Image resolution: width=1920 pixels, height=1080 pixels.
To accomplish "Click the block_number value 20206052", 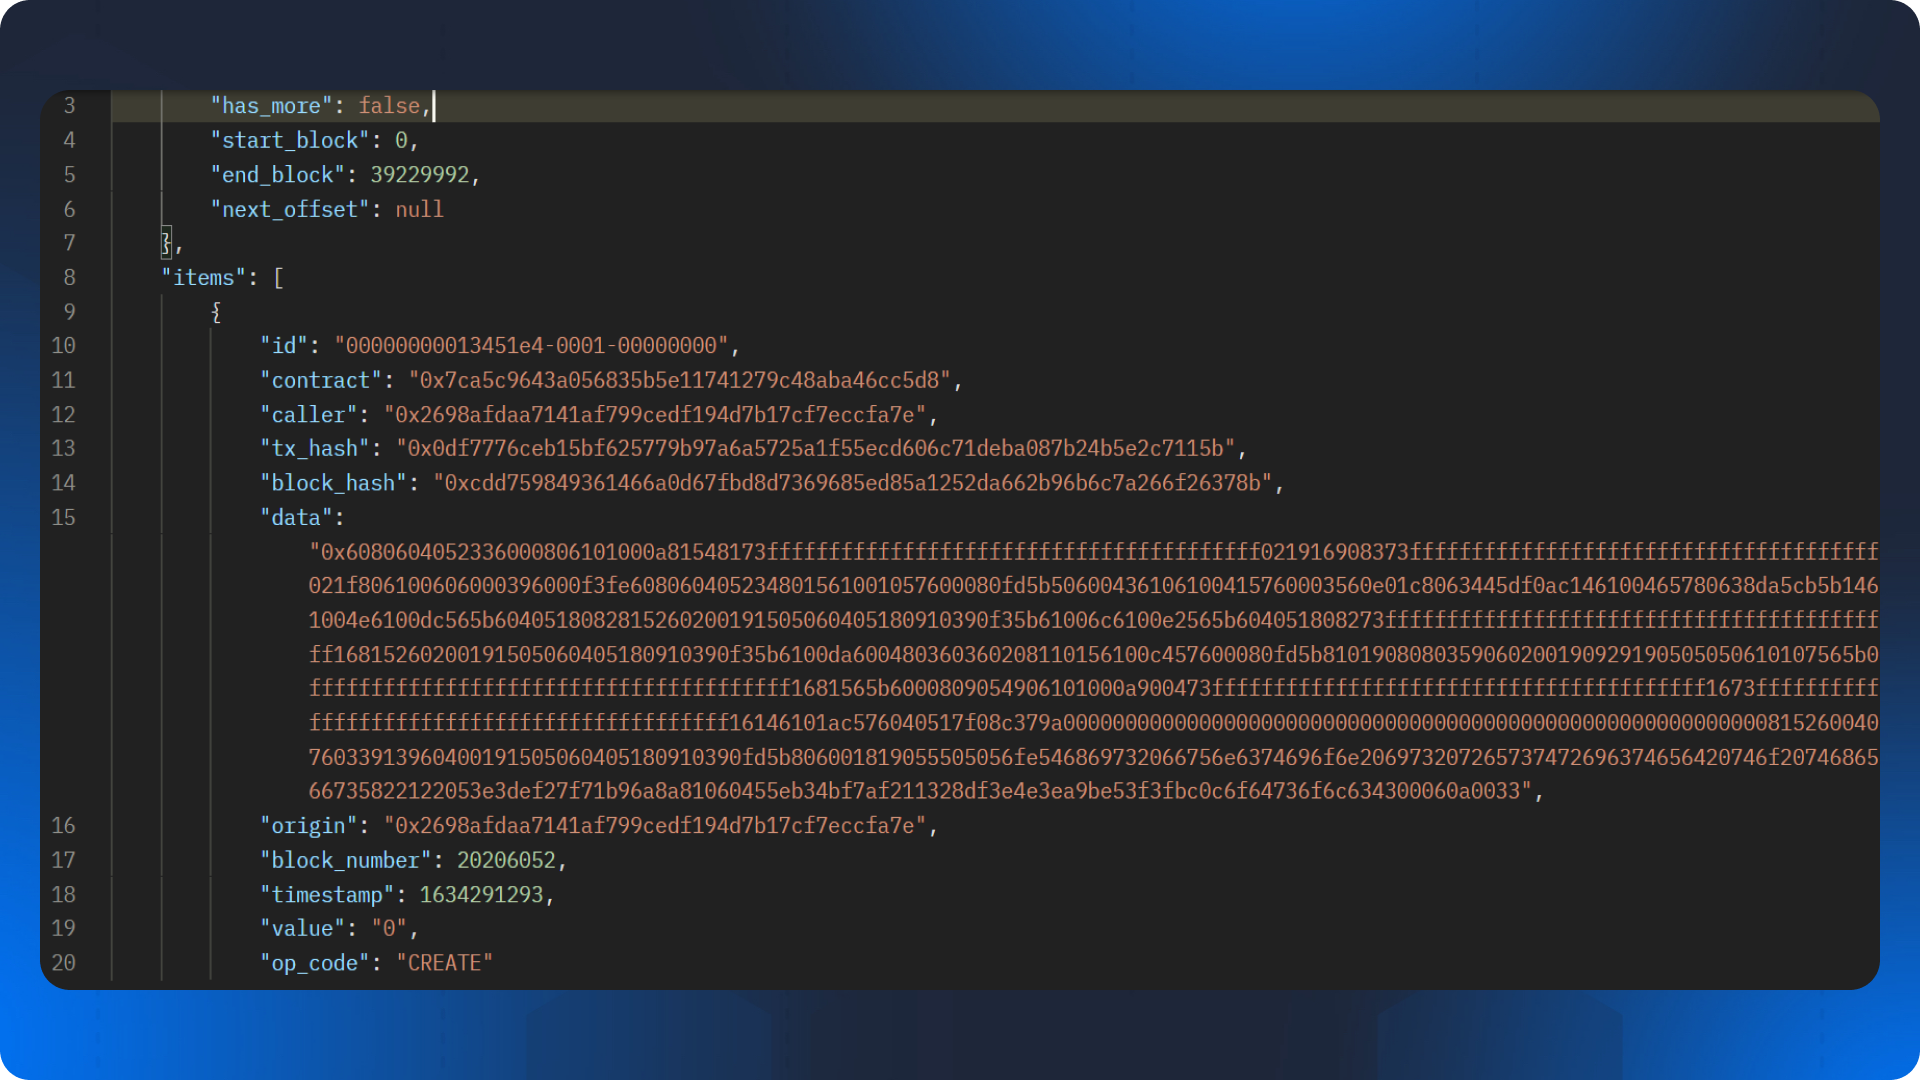I will point(506,861).
